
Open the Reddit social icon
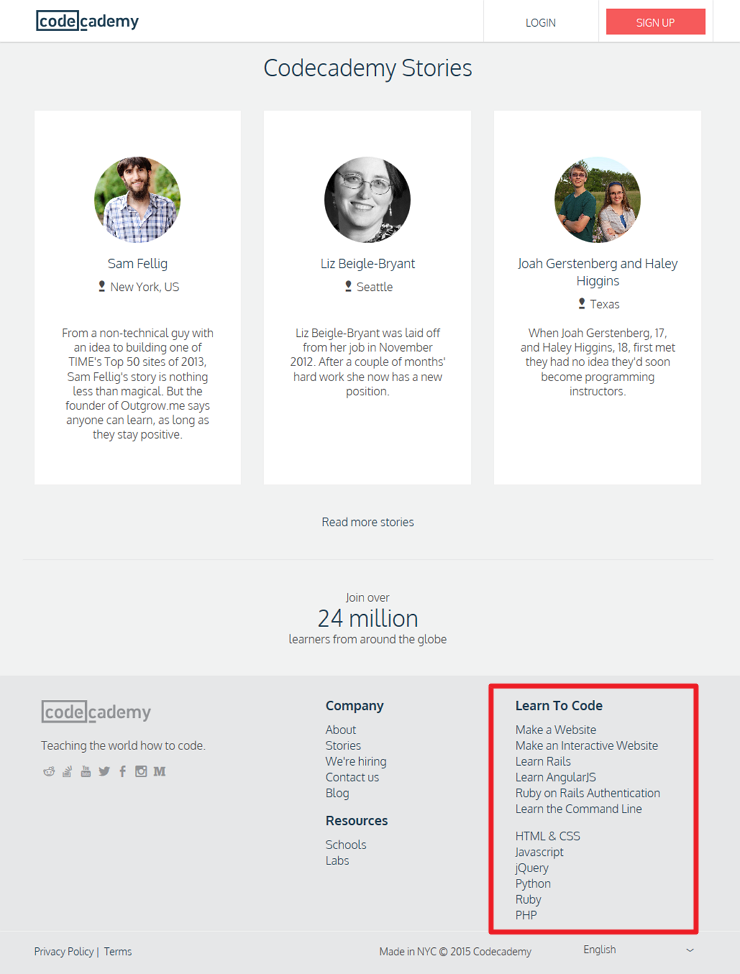[x=48, y=771]
